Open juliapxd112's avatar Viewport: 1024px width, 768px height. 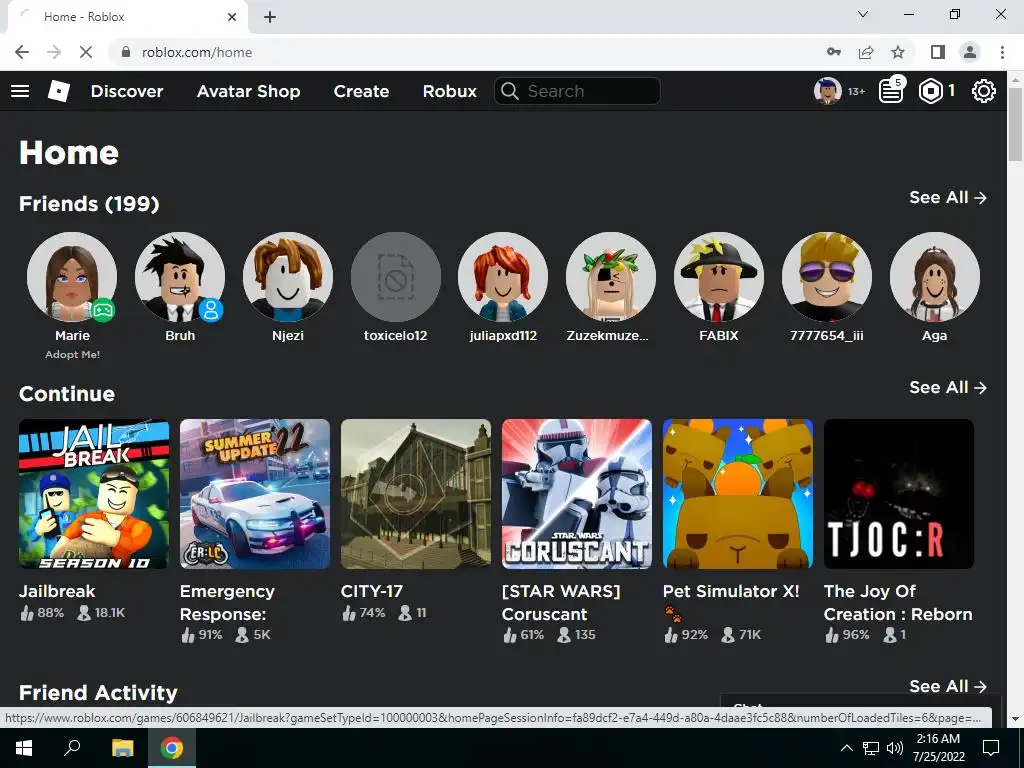[503, 277]
